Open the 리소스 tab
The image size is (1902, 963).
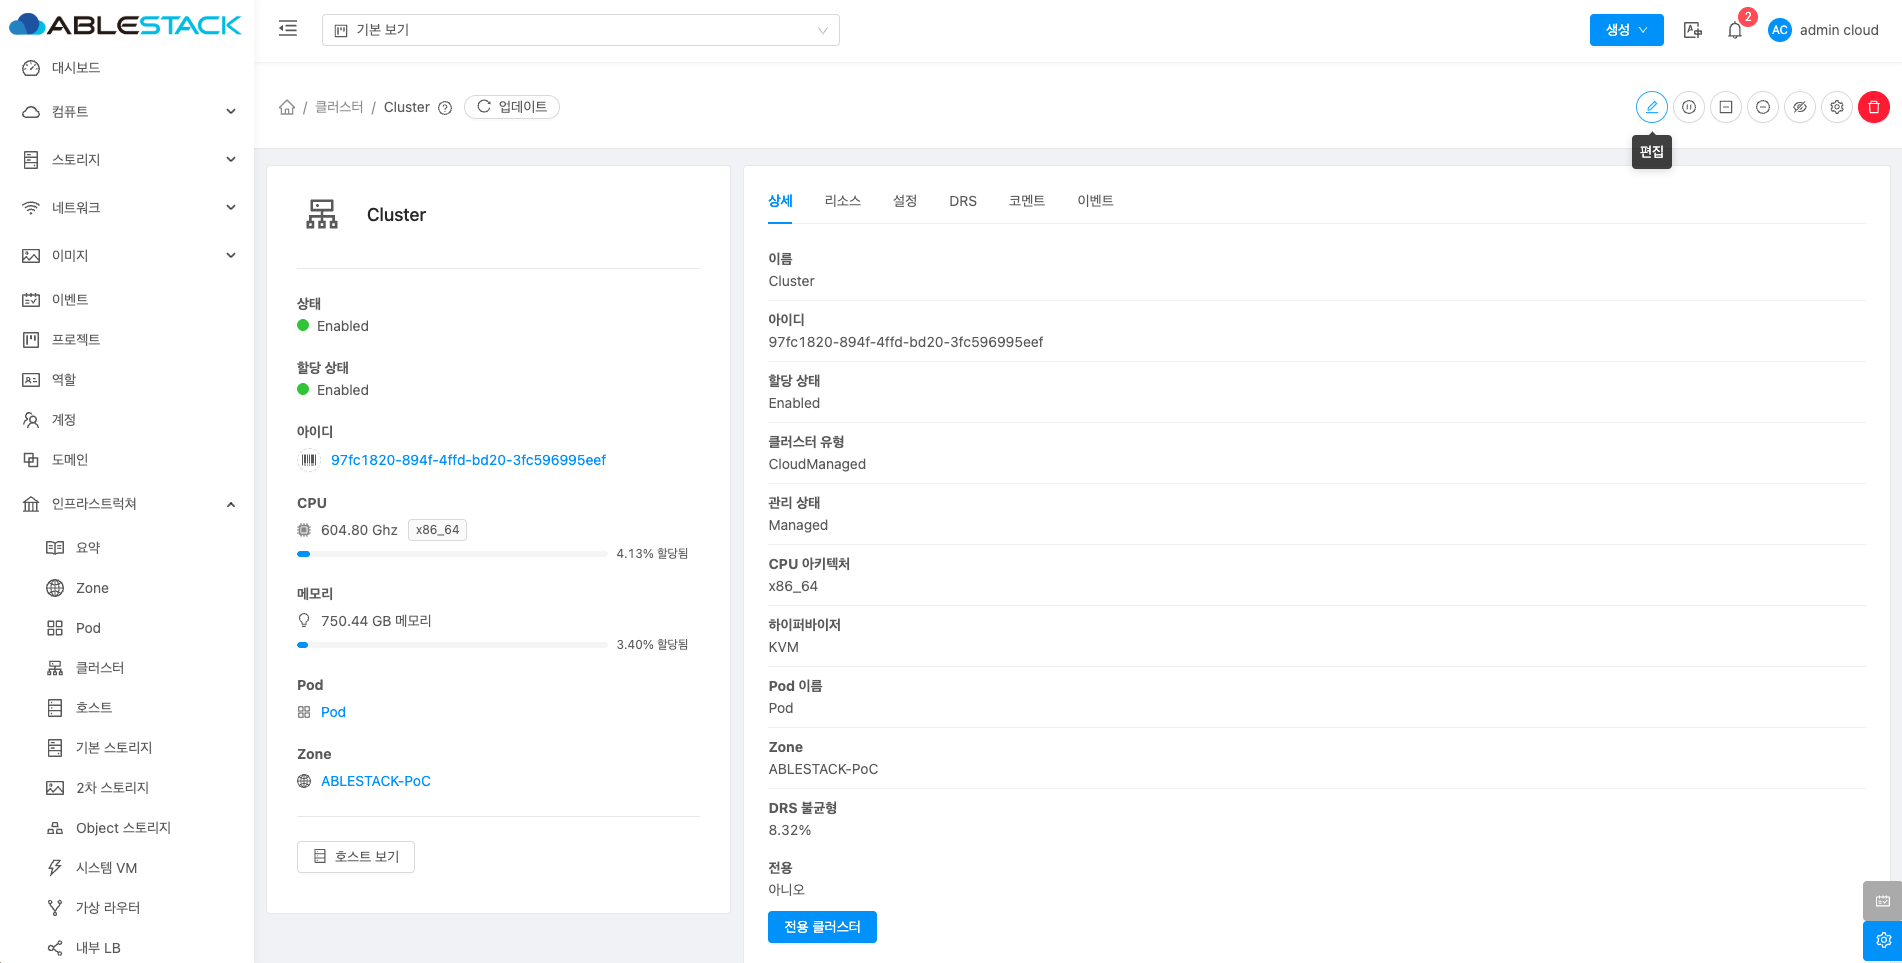[842, 201]
